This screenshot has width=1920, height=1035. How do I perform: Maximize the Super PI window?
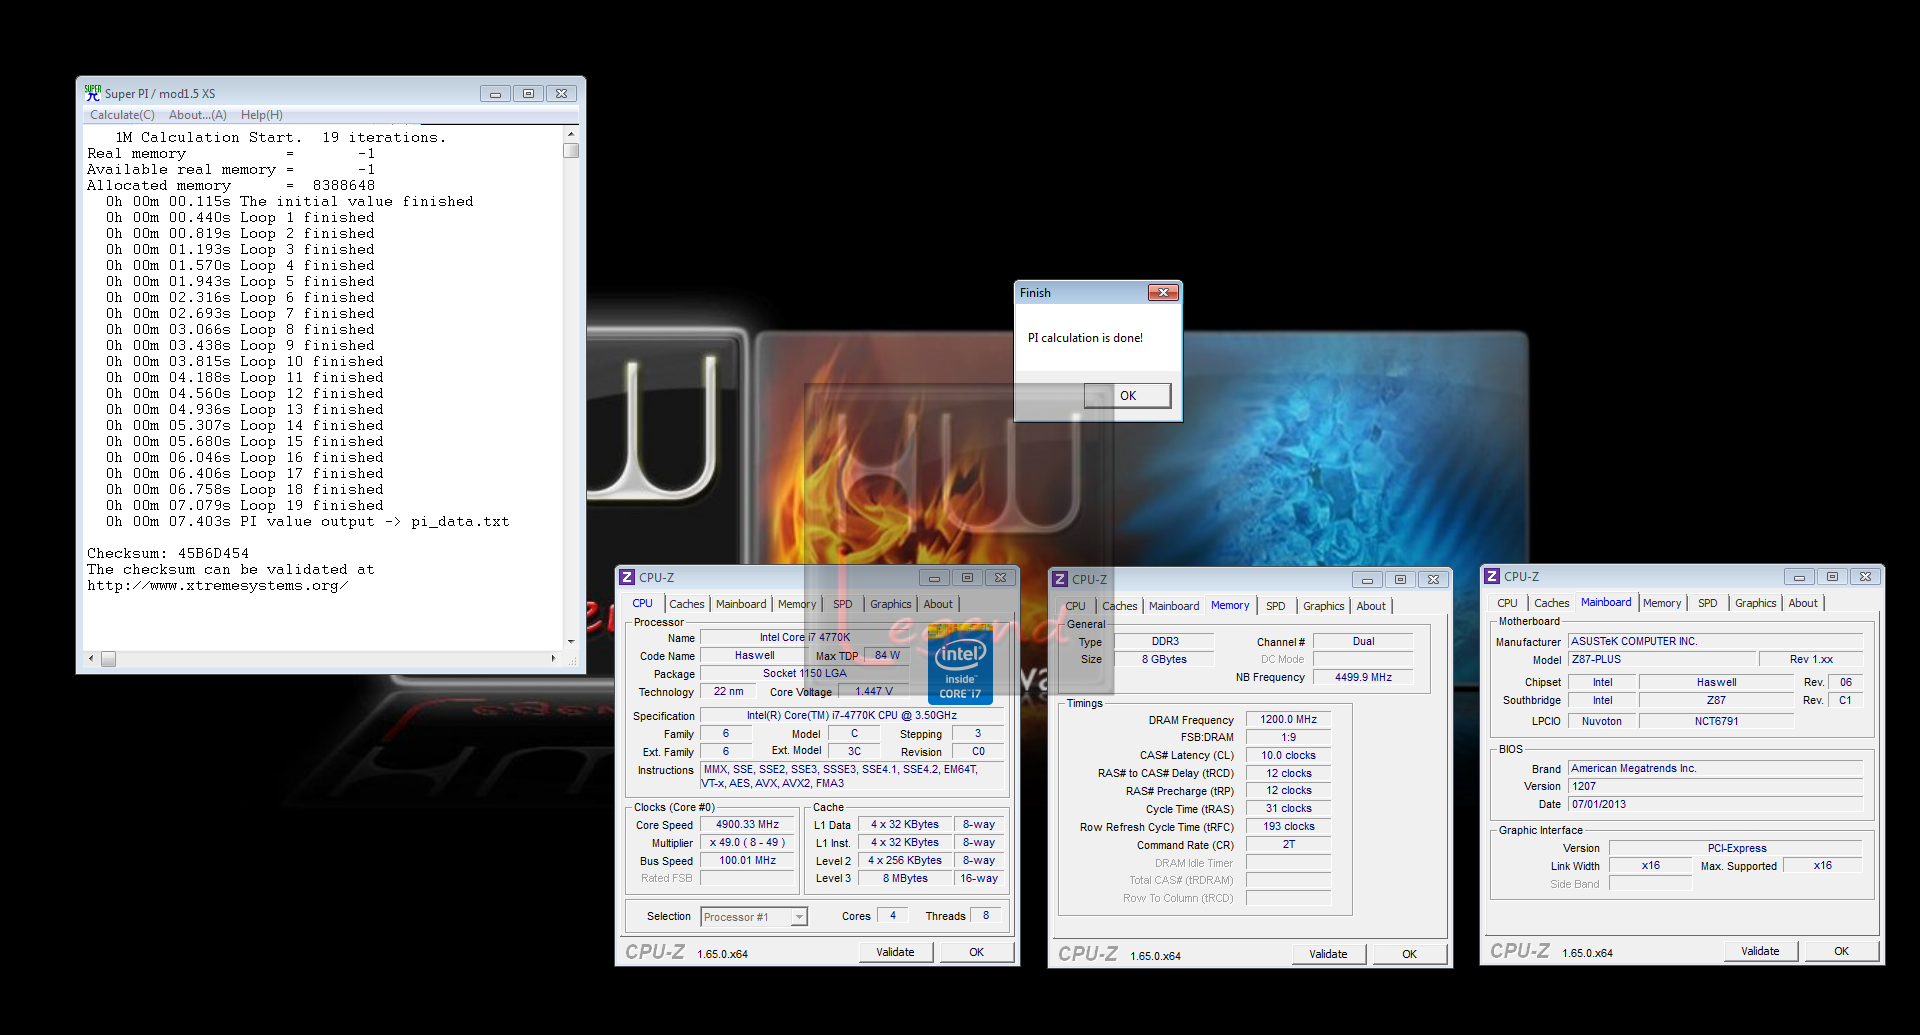click(x=528, y=94)
